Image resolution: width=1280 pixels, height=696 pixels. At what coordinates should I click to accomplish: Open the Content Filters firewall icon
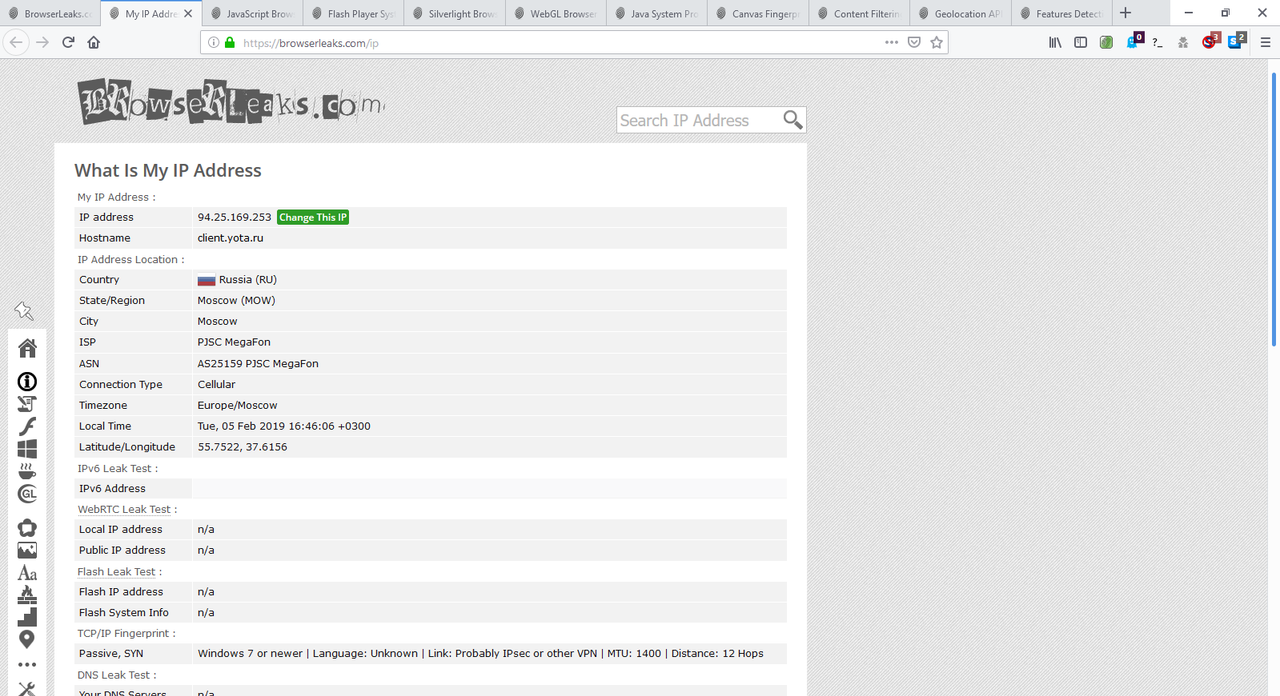point(27,595)
